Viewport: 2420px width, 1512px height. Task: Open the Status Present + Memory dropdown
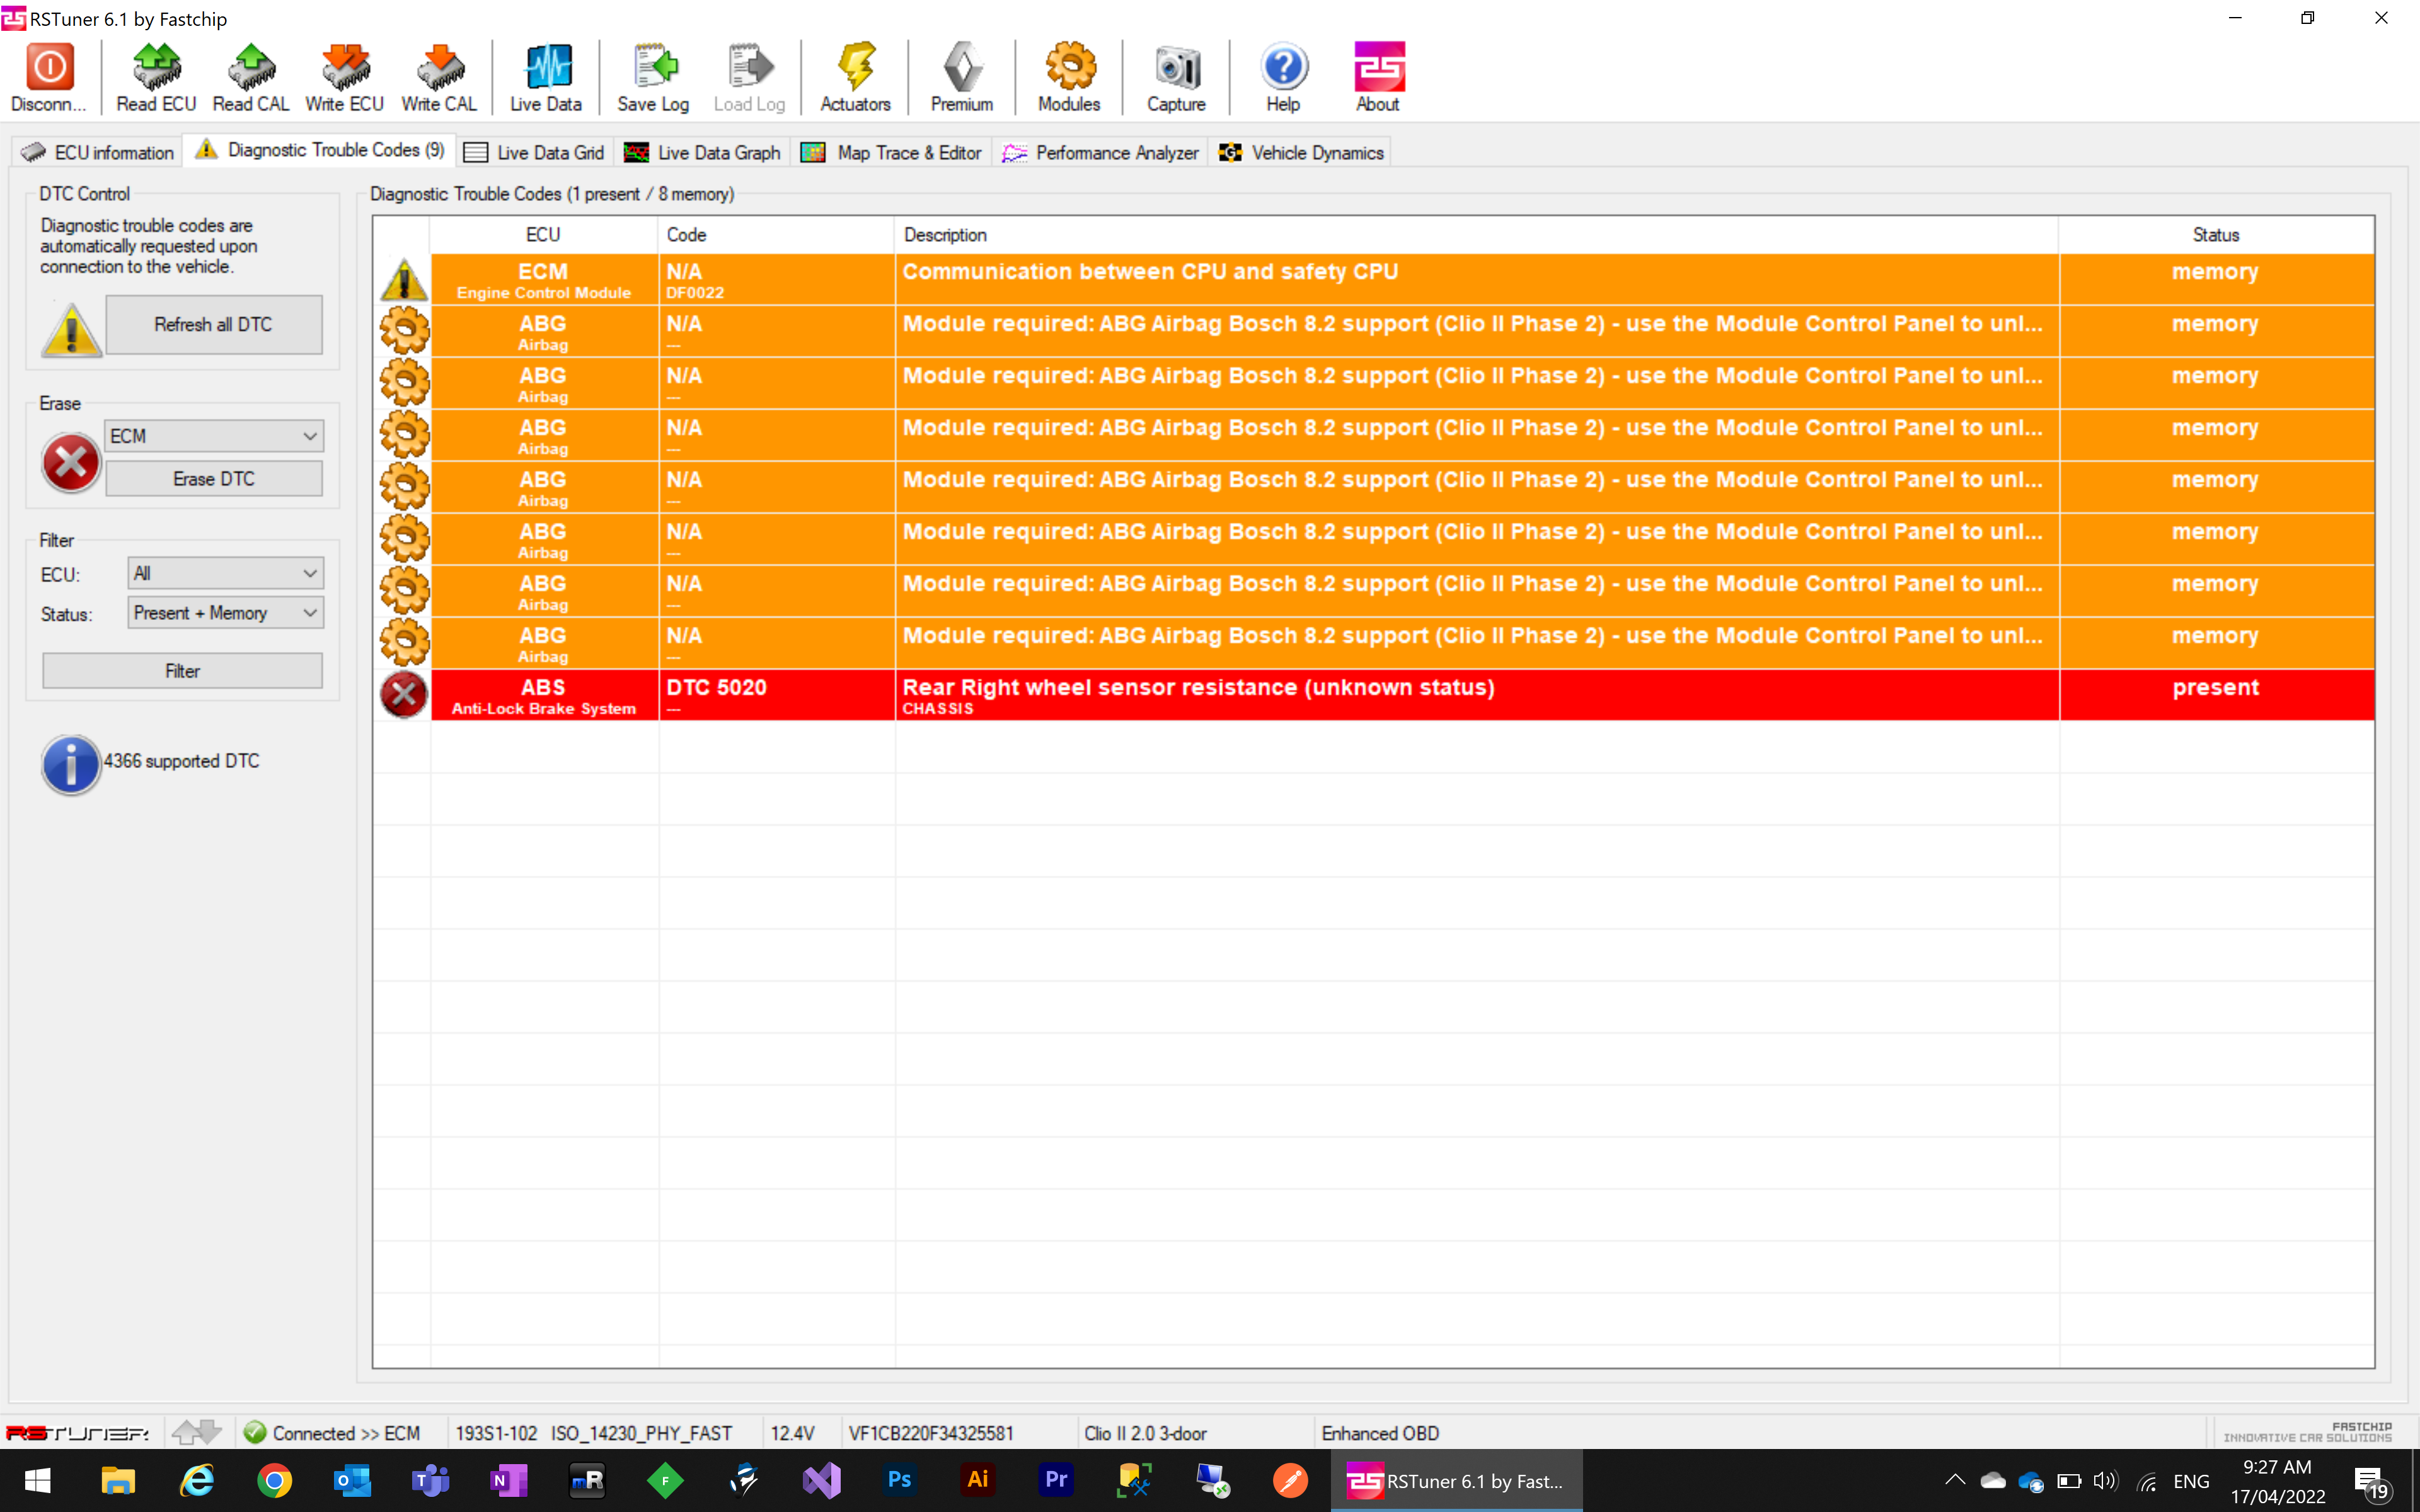pos(226,613)
